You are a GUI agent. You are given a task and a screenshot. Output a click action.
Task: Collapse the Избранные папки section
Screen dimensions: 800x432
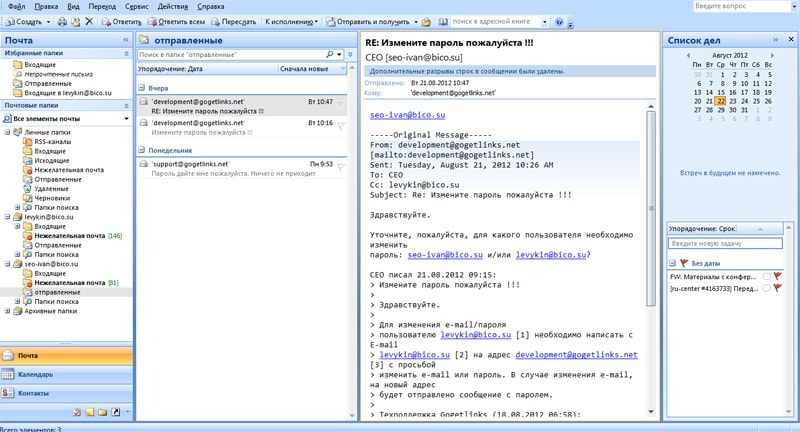coord(126,53)
